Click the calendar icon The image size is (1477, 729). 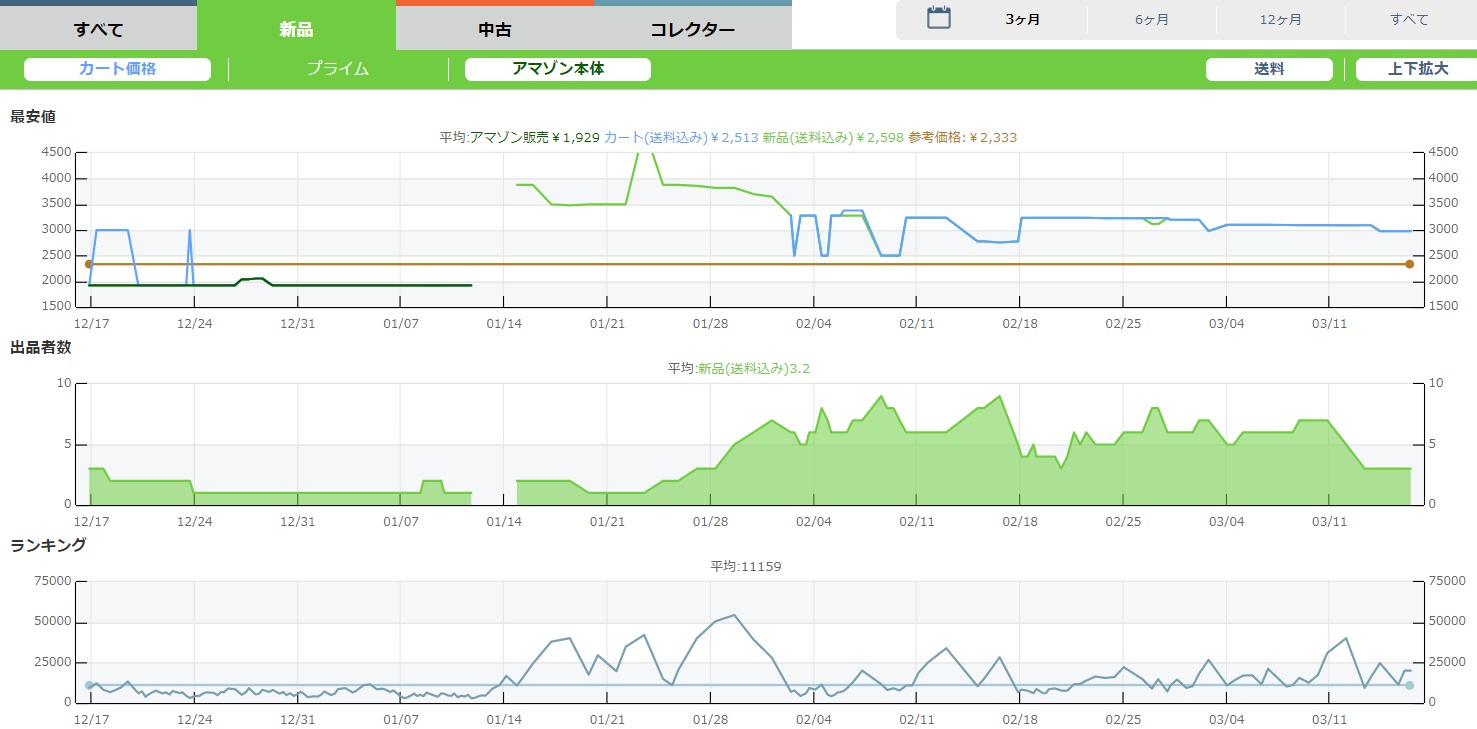(938, 18)
